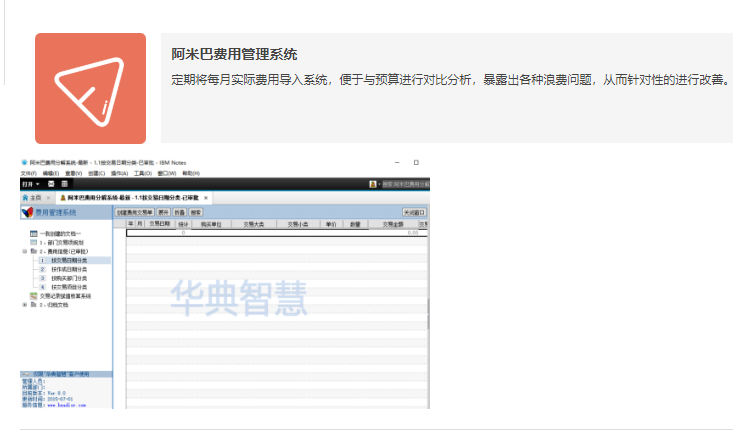
Task: Close the 主页 home tab
Action: click(48, 198)
